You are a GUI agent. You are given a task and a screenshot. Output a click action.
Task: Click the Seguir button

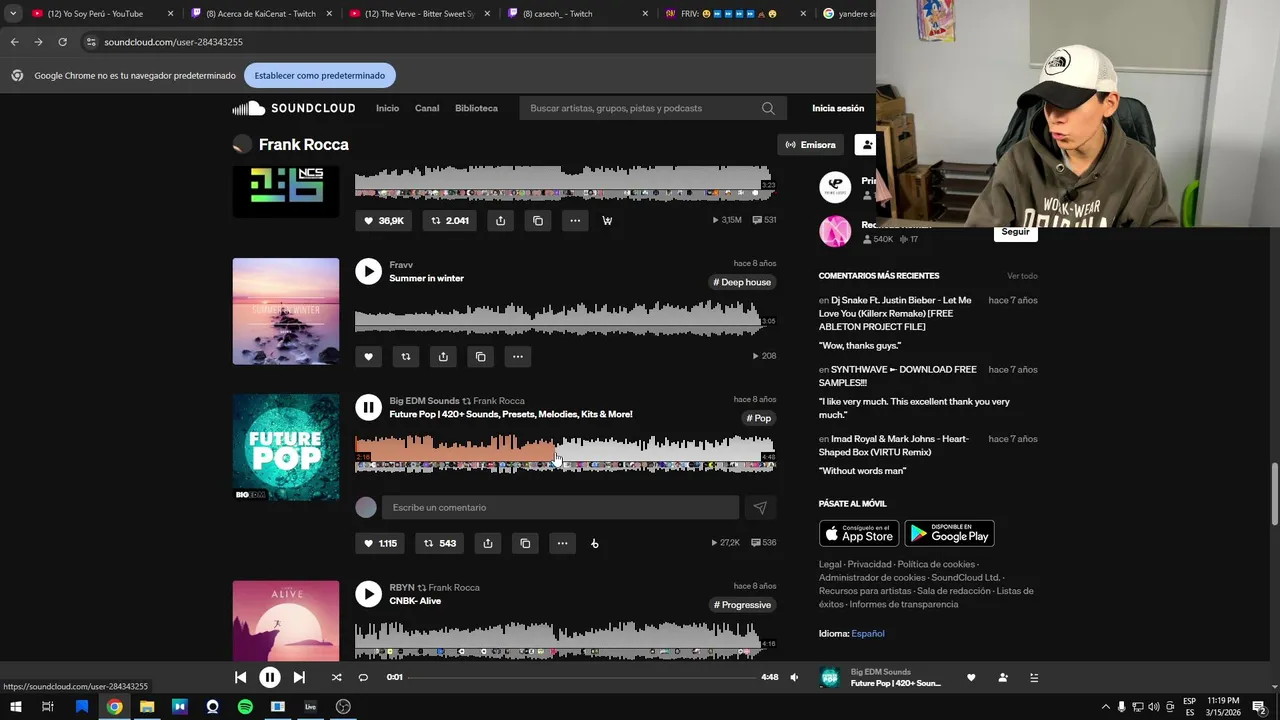tap(1015, 232)
